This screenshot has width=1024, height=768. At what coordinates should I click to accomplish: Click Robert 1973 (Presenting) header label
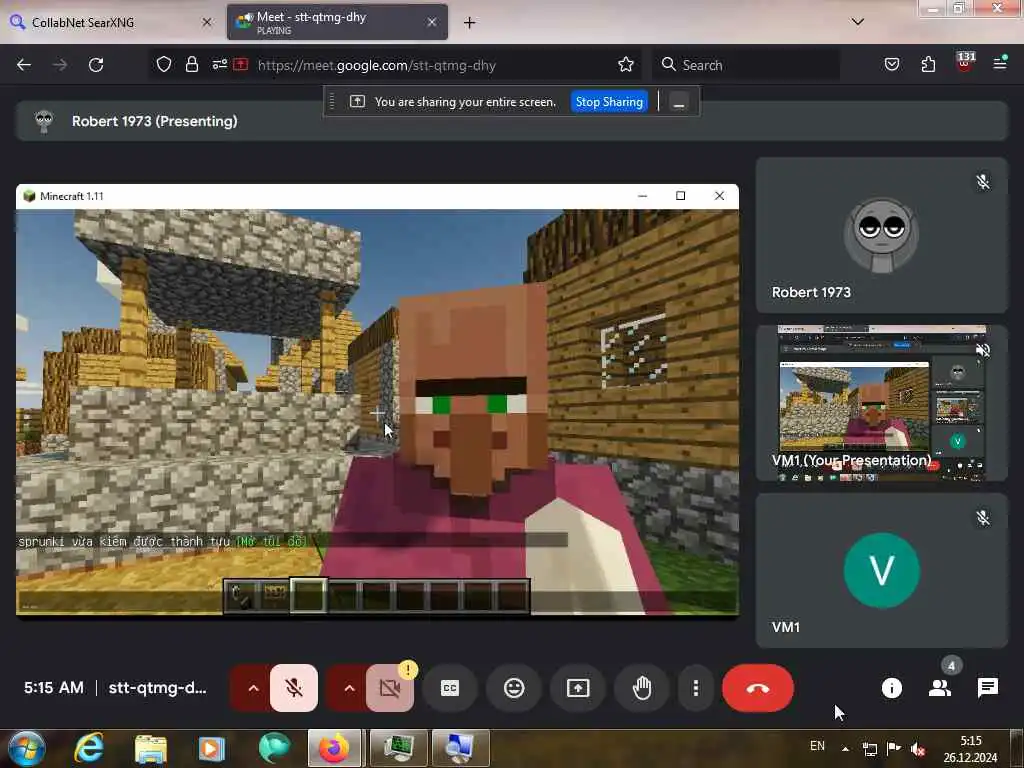pyautogui.click(x=155, y=121)
